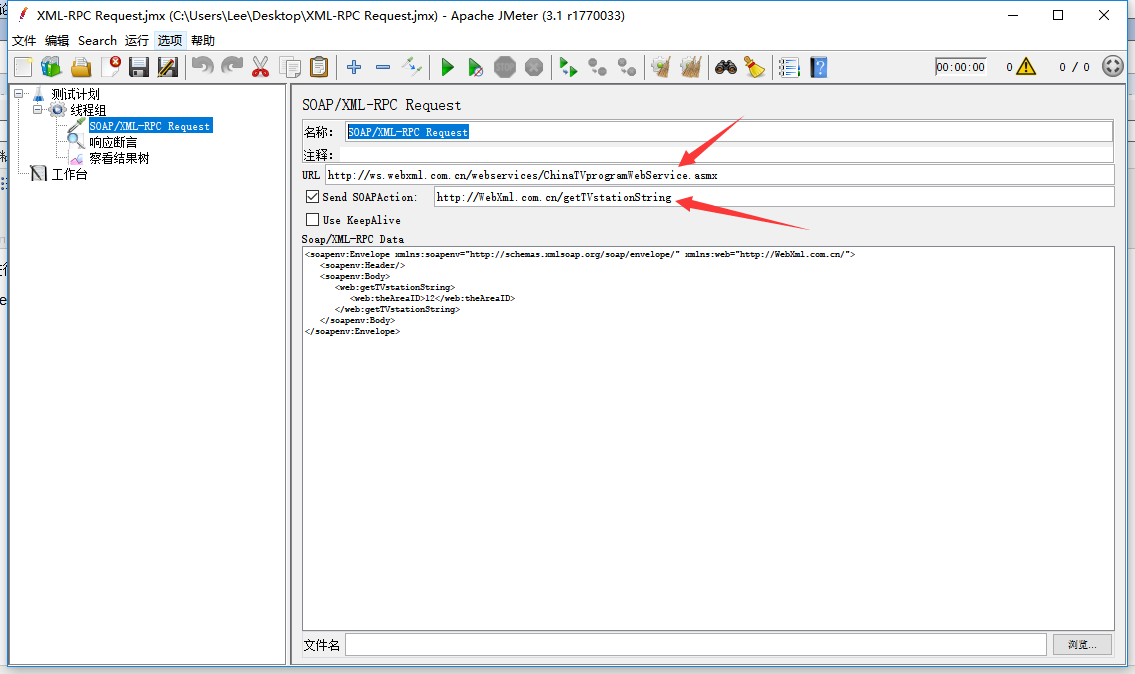This screenshot has height=674, width=1135.
Task: Click the Function Helper Dialog icon
Action: 787,67
